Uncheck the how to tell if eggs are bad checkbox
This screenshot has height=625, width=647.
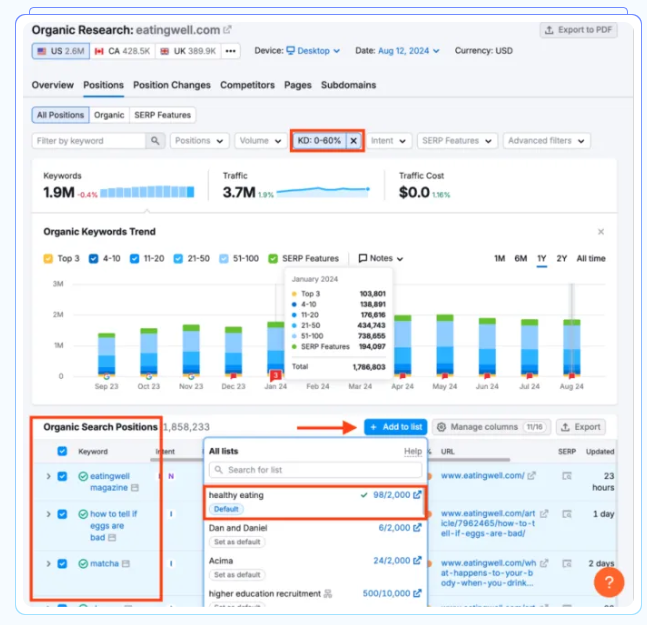(x=62, y=514)
